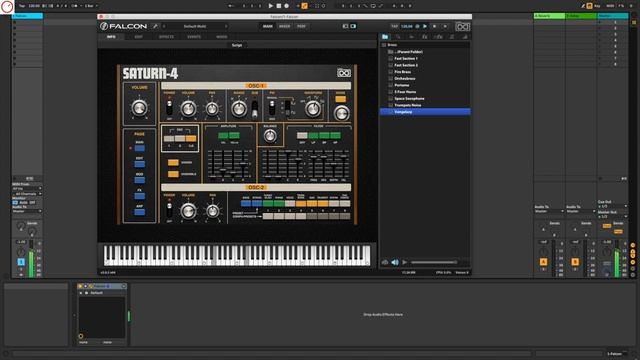
Task: Click the browser preview speaker icon
Action: tap(395, 262)
